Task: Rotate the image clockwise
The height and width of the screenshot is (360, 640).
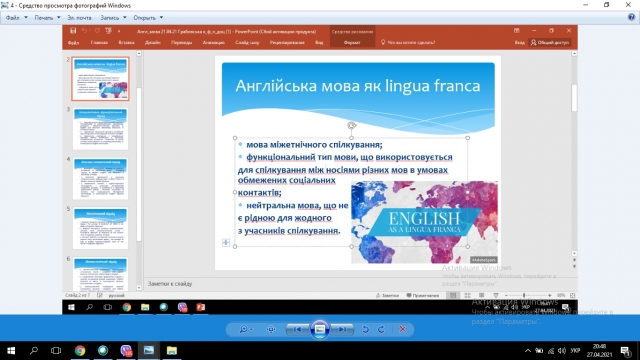Action: (x=381, y=329)
